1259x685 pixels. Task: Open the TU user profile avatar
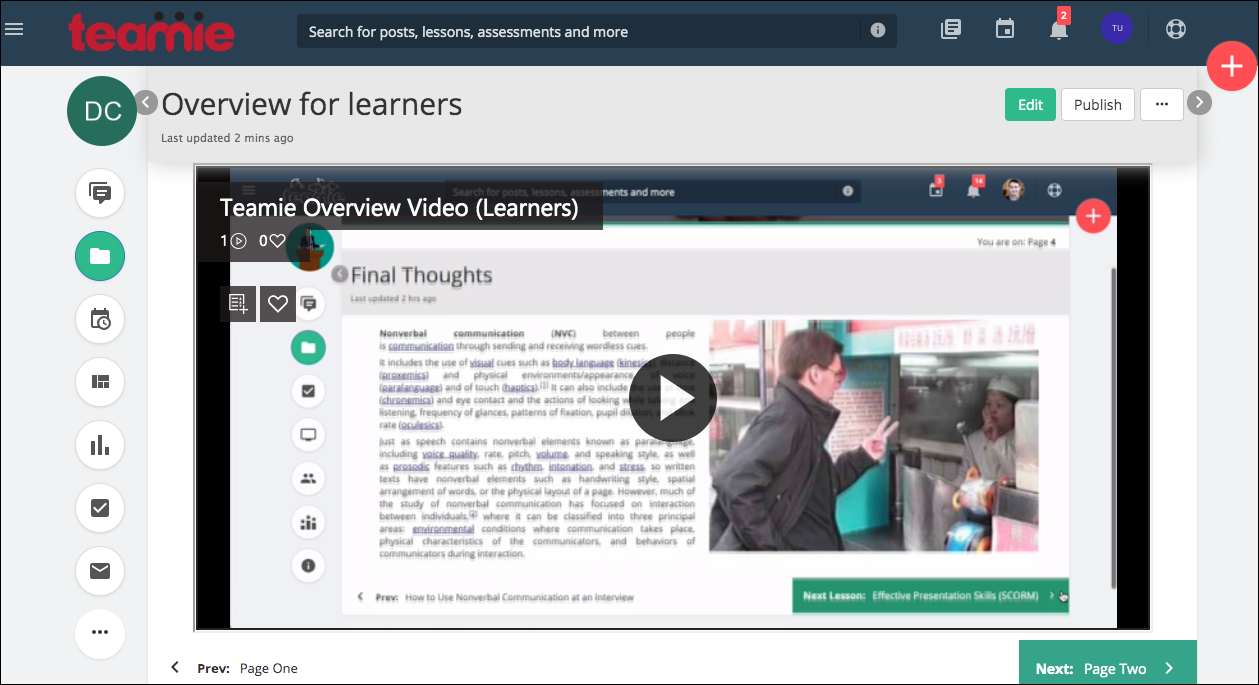(x=1117, y=29)
